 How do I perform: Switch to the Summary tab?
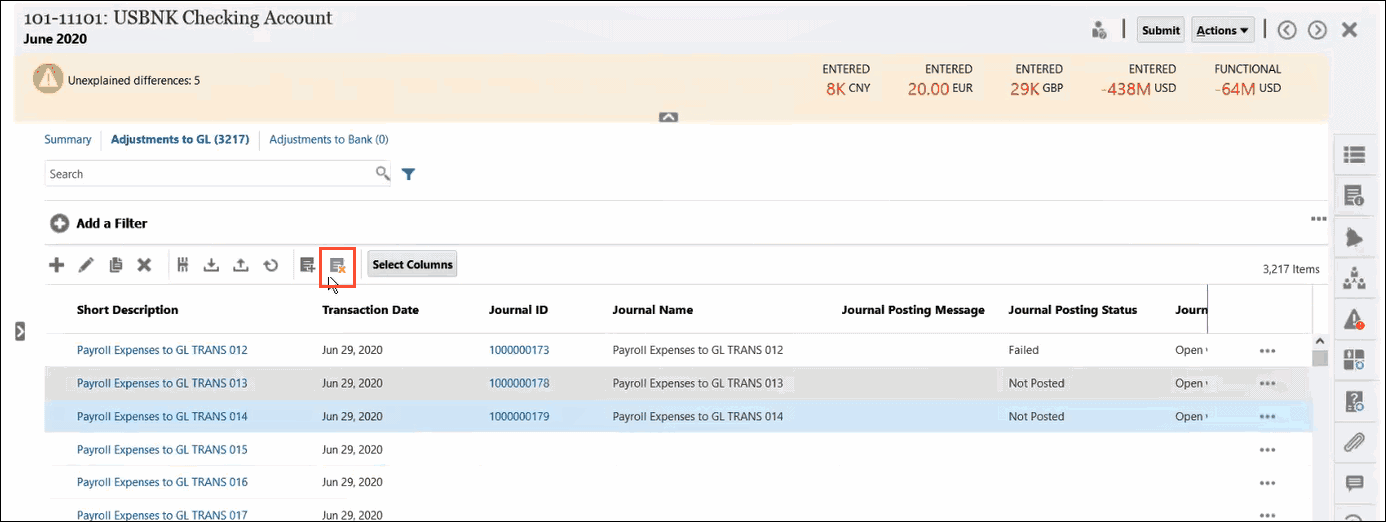coord(67,140)
